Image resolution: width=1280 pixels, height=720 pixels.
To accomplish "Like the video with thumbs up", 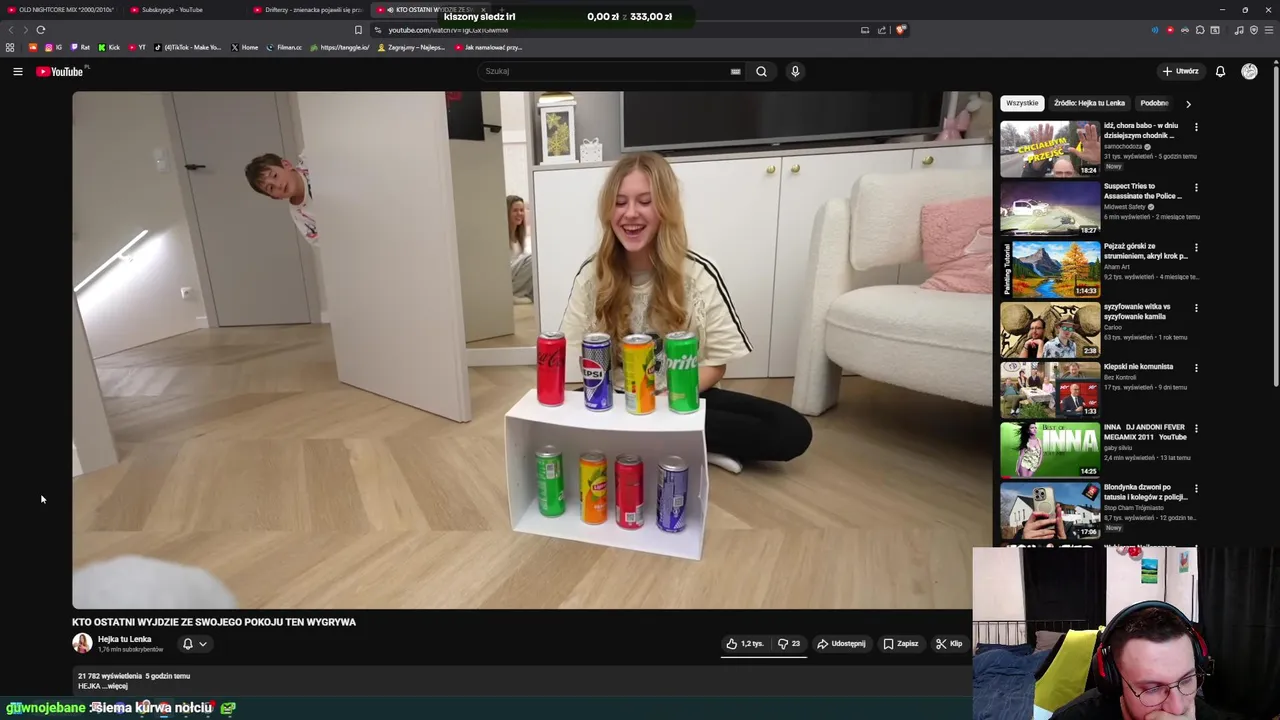I will 745,644.
